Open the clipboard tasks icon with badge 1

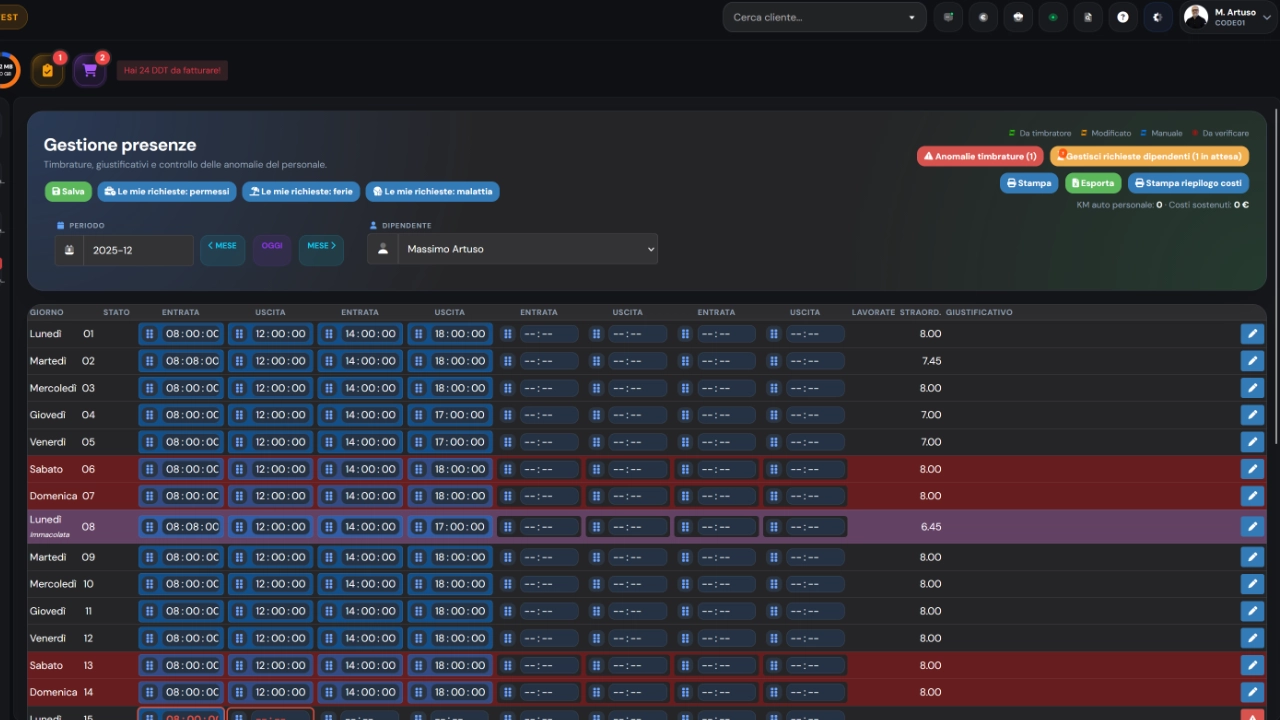pos(47,70)
